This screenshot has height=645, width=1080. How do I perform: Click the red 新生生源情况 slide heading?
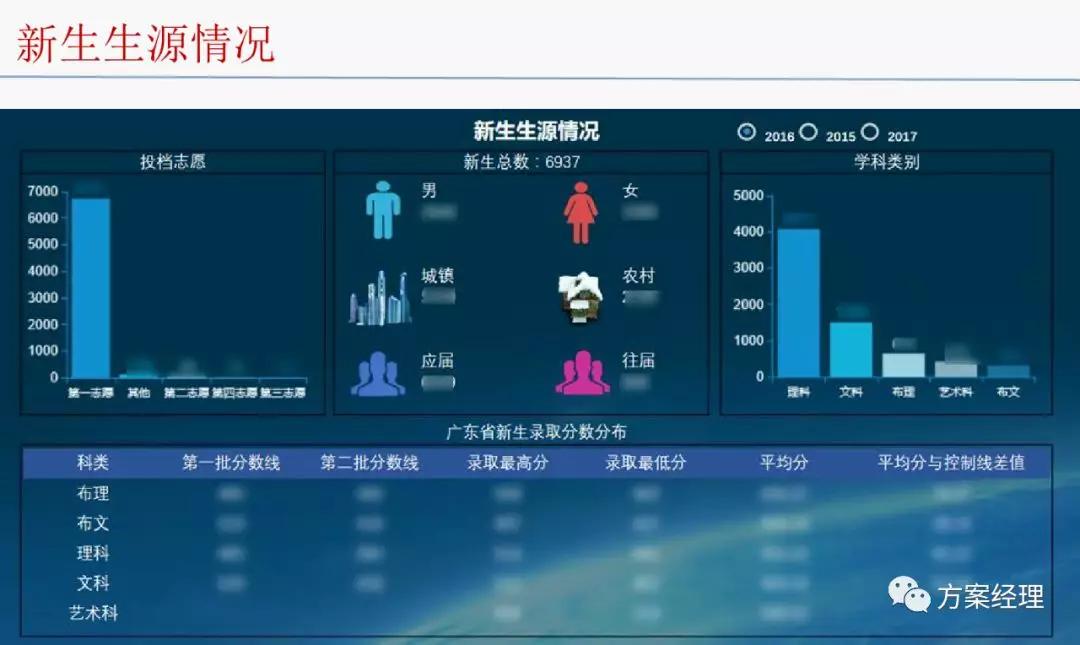pos(145,43)
